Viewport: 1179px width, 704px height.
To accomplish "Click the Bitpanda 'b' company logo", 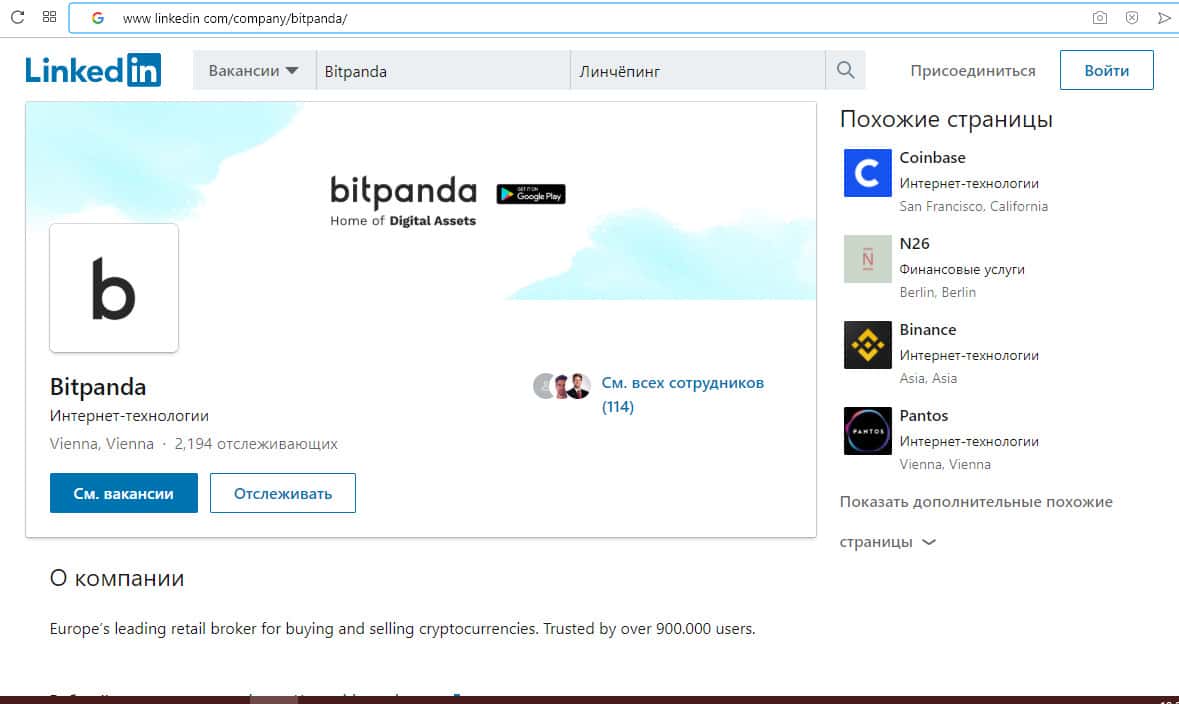I will 114,288.
